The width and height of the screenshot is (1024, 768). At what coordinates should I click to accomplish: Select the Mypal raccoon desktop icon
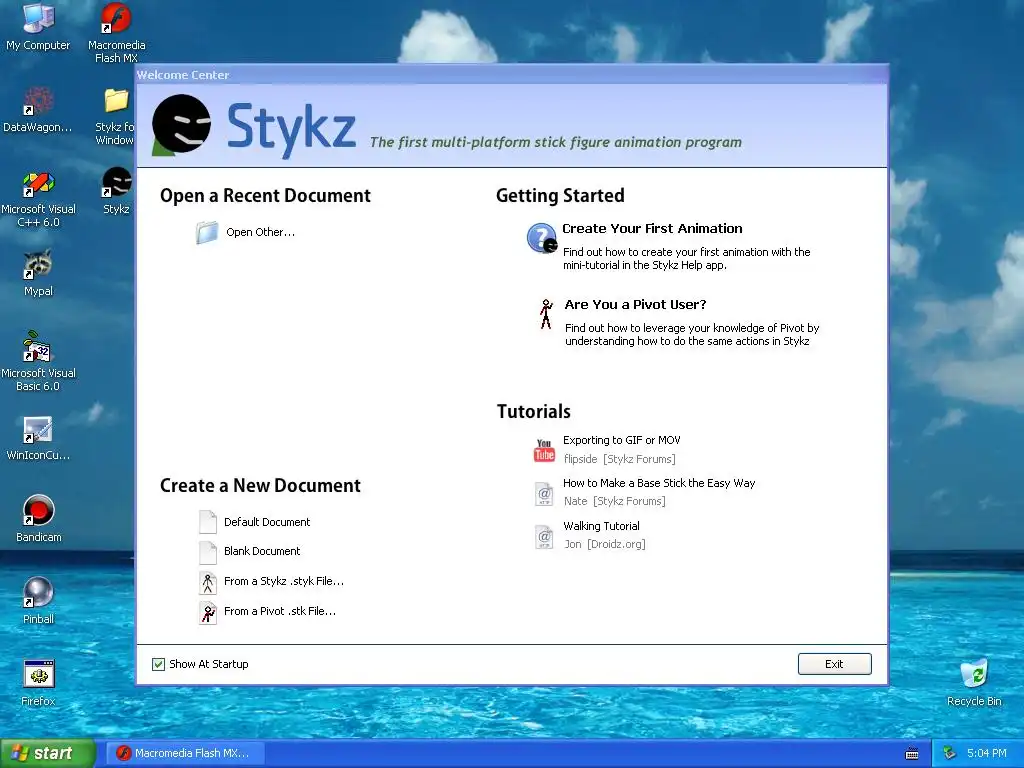pos(38,264)
